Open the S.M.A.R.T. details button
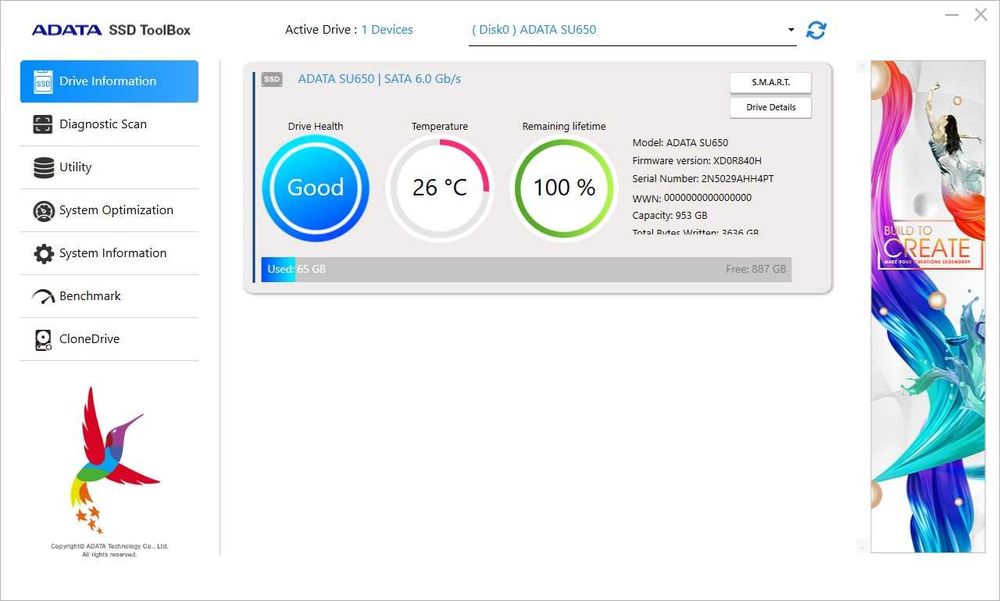This screenshot has height=601, width=1000. [770, 82]
